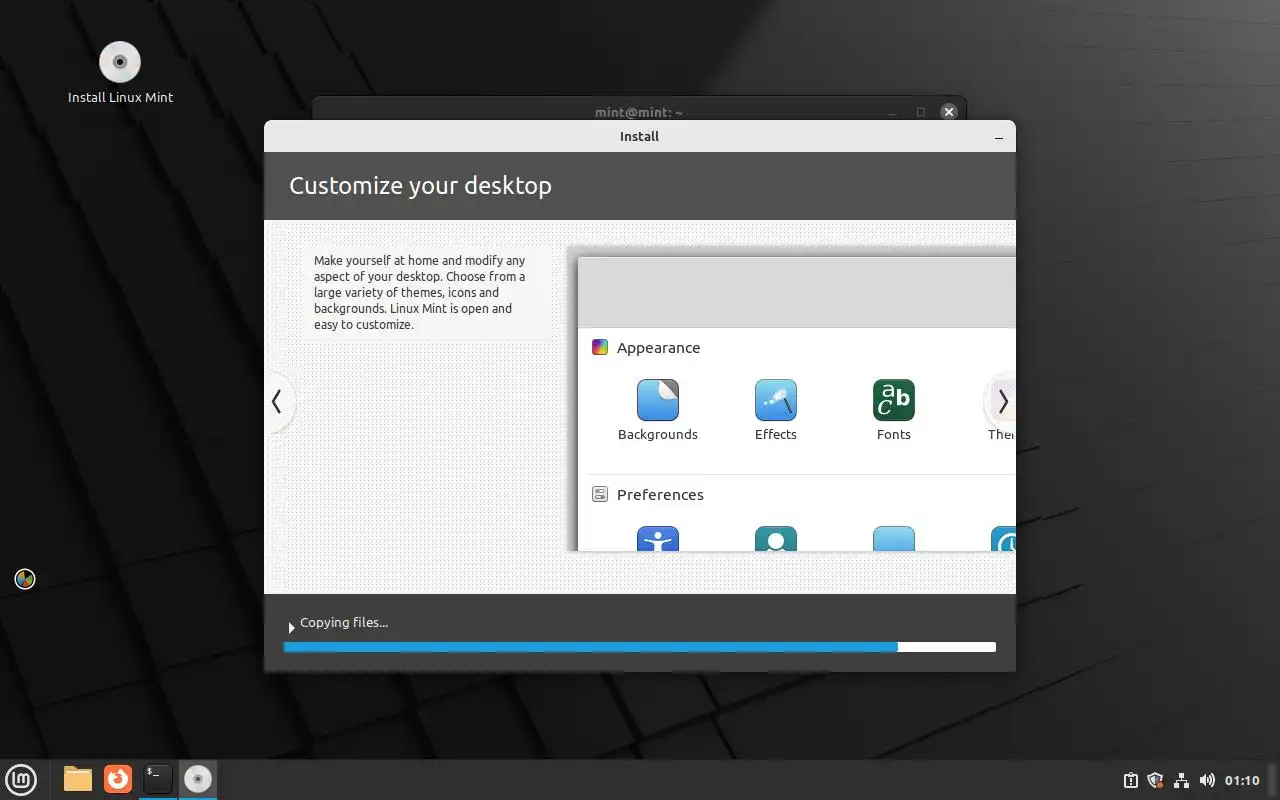Click the "Install" window title text
1280x800 pixels.
click(x=639, y=136)
